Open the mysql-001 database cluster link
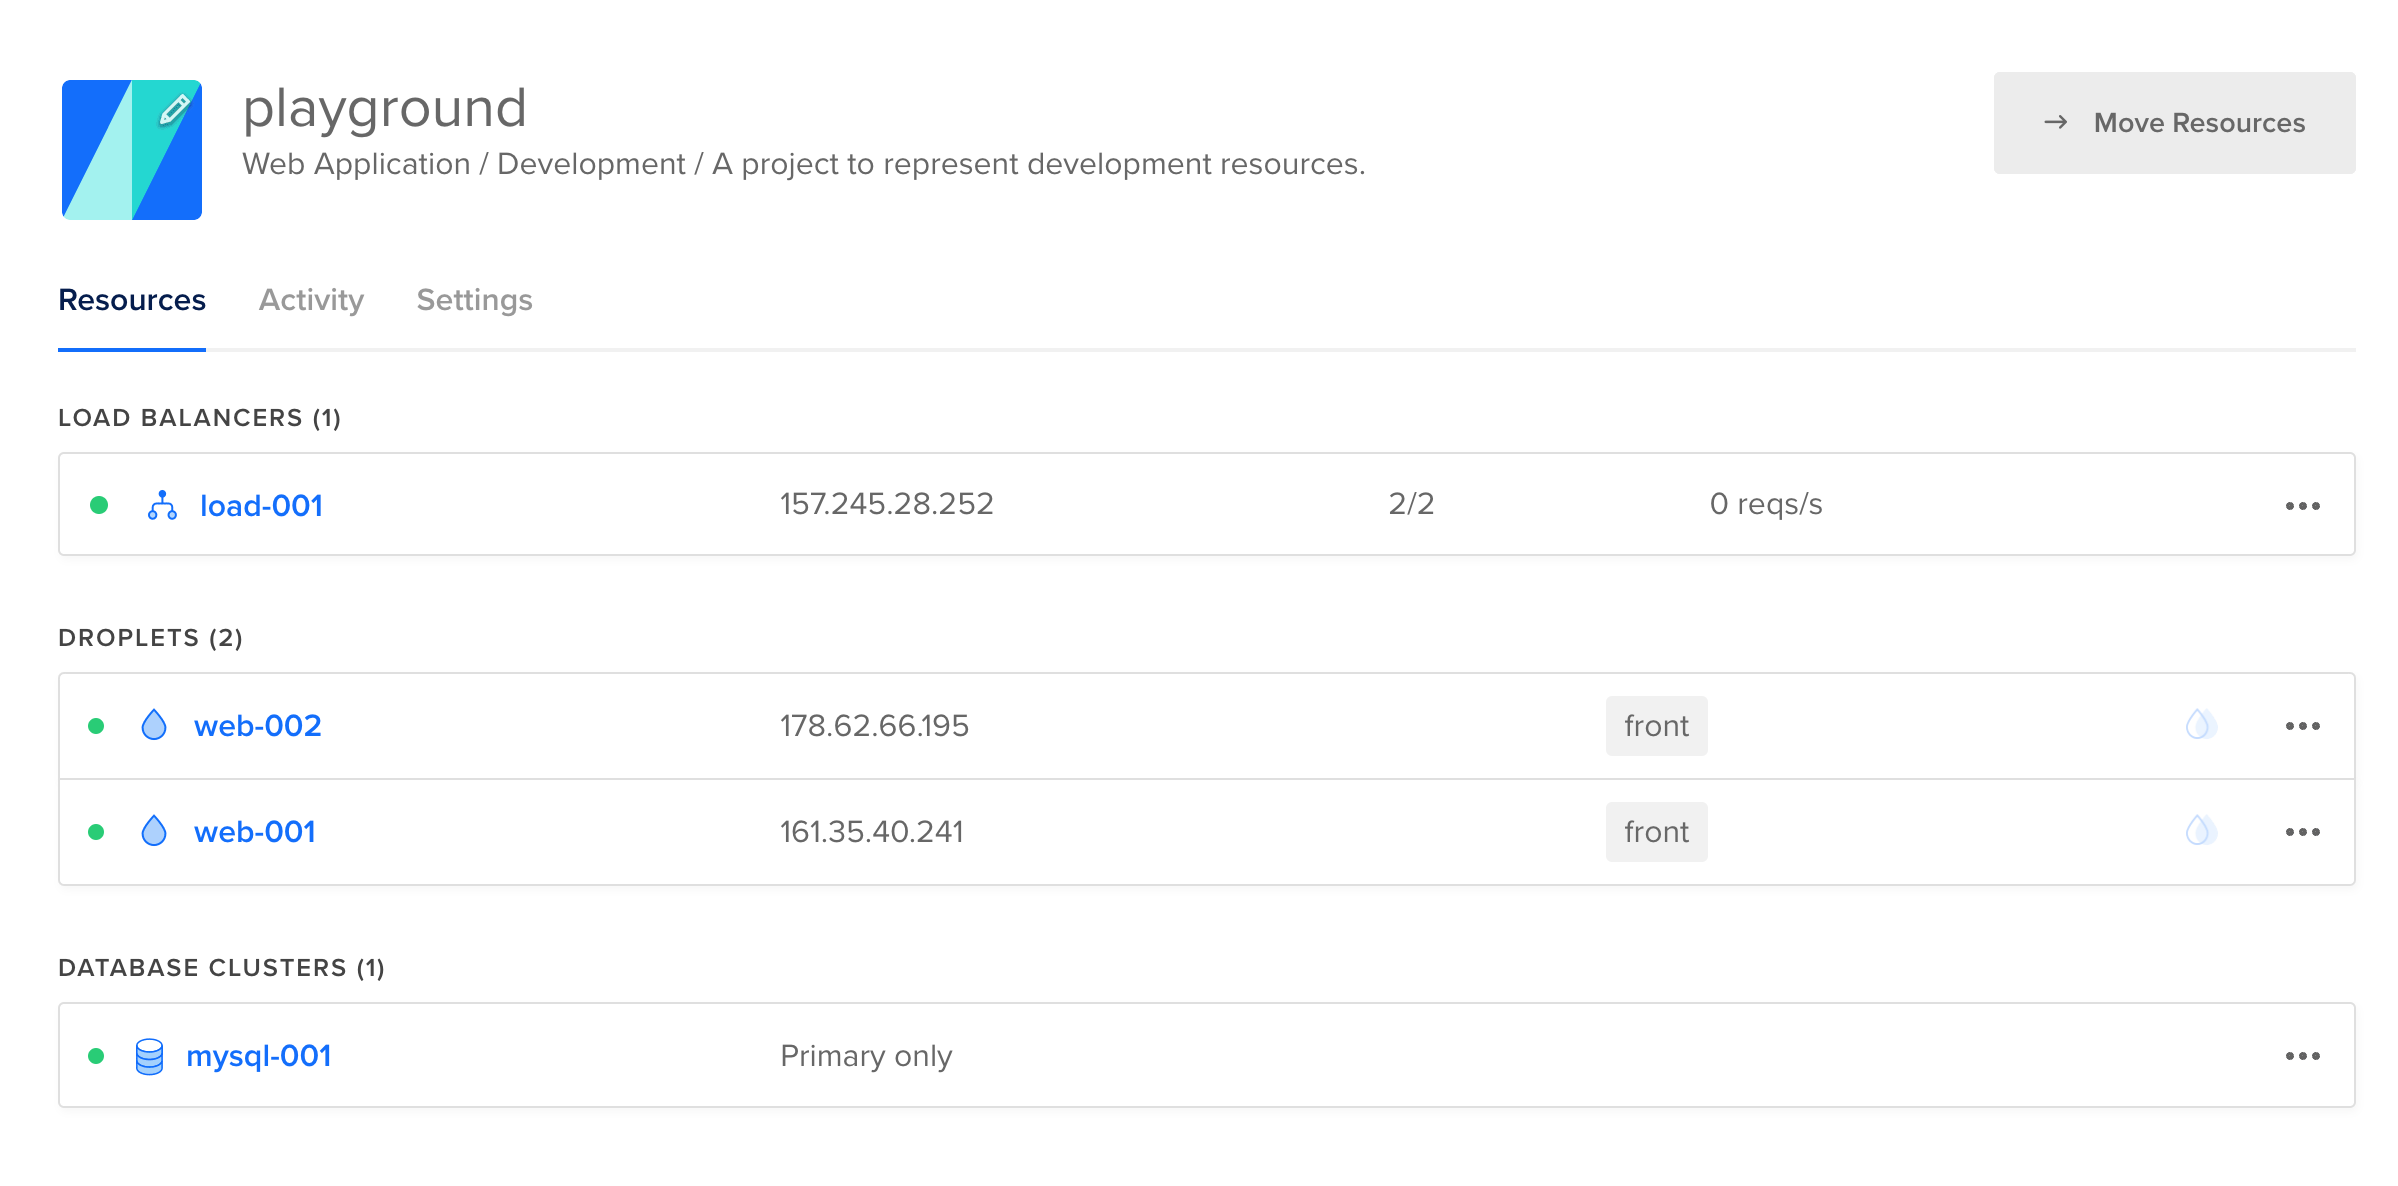 (259, 1056)
